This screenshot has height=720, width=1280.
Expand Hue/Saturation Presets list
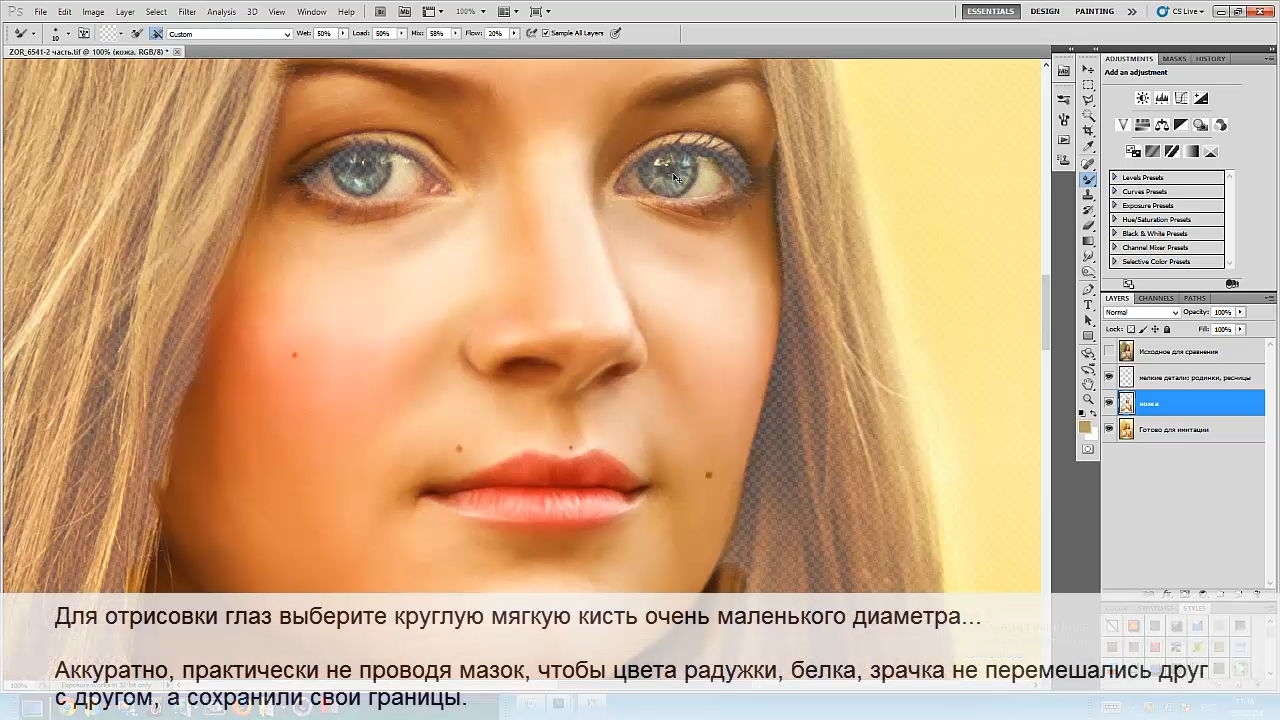pyautogui.click(x=1114, y=220)
